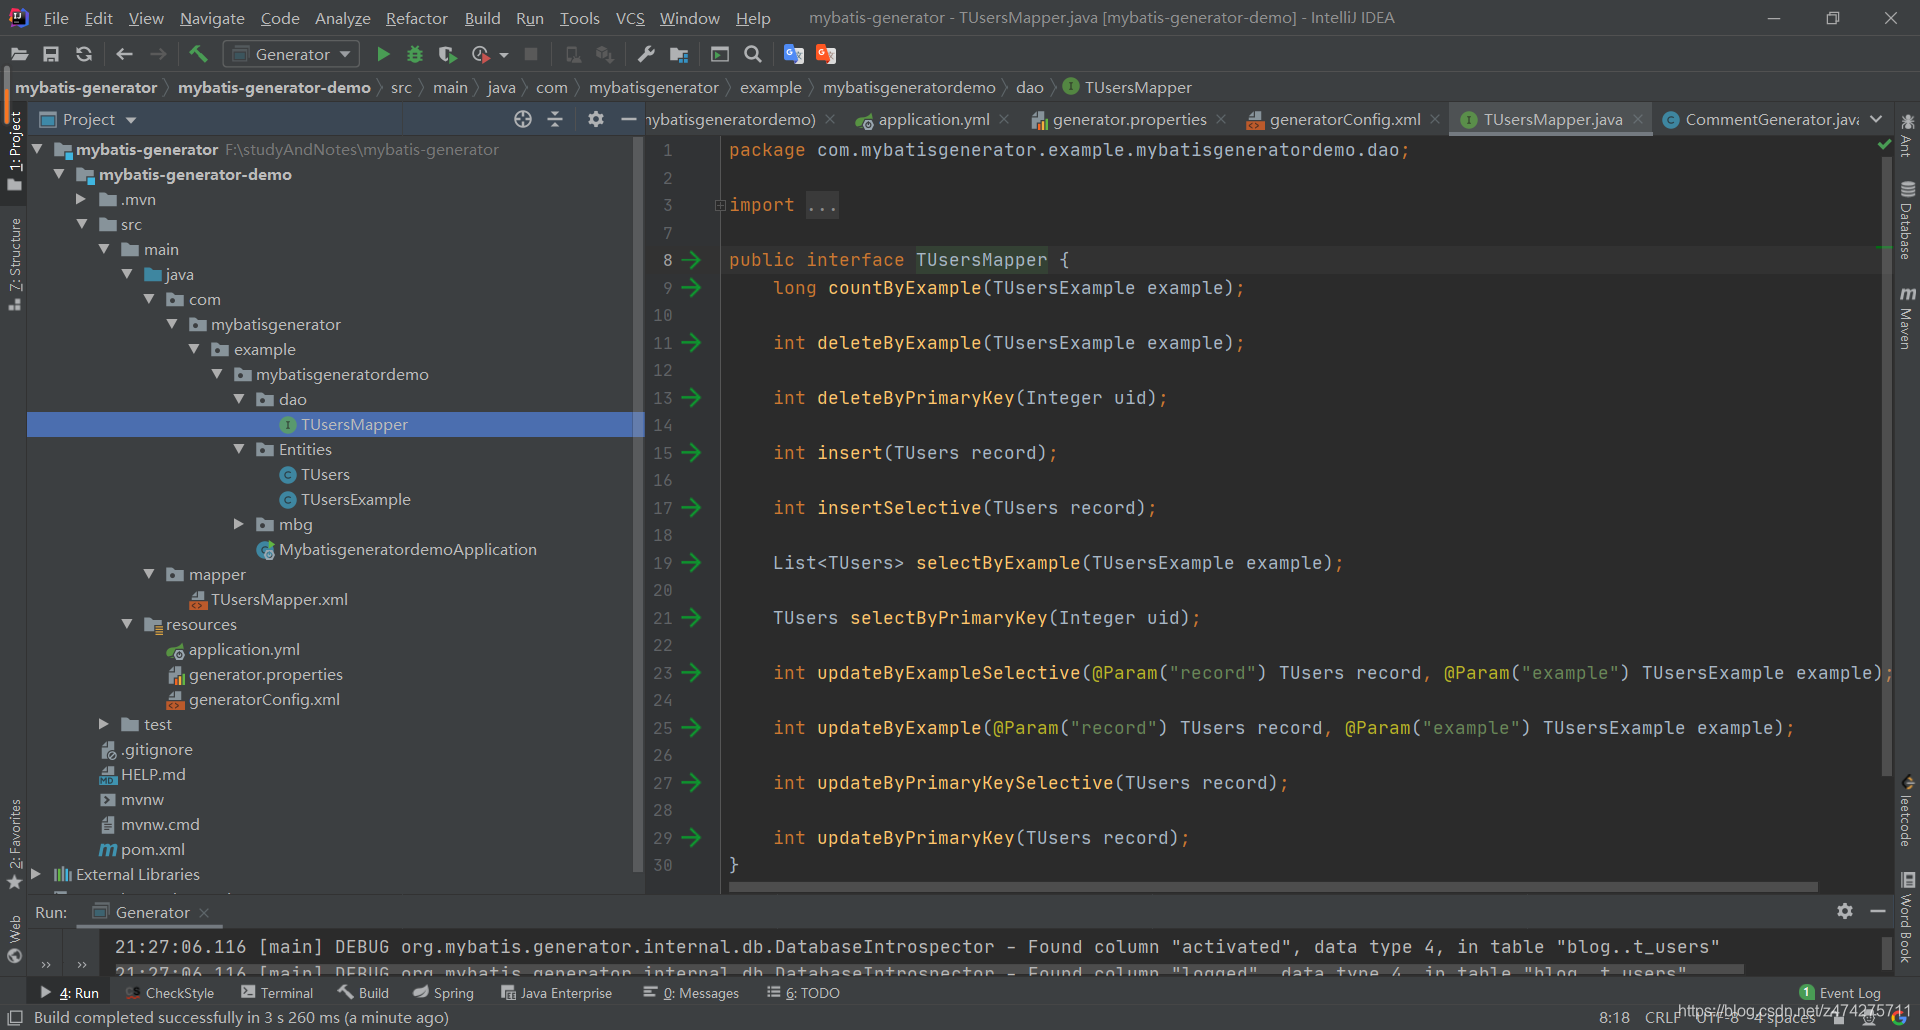Open the Generator run configuration dropdown
The height and width of the screenshot is (1030, 1920).
click(x=291, y=54)
